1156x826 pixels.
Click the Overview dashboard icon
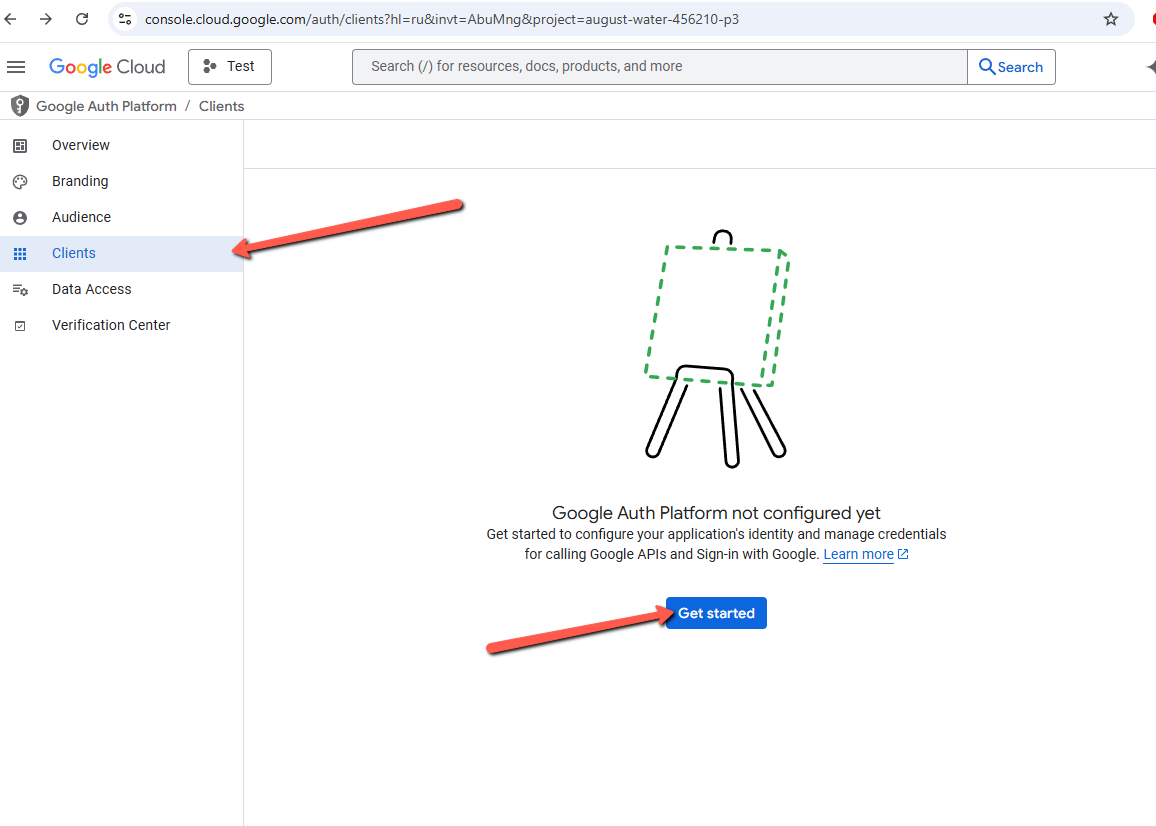(20, 146)
